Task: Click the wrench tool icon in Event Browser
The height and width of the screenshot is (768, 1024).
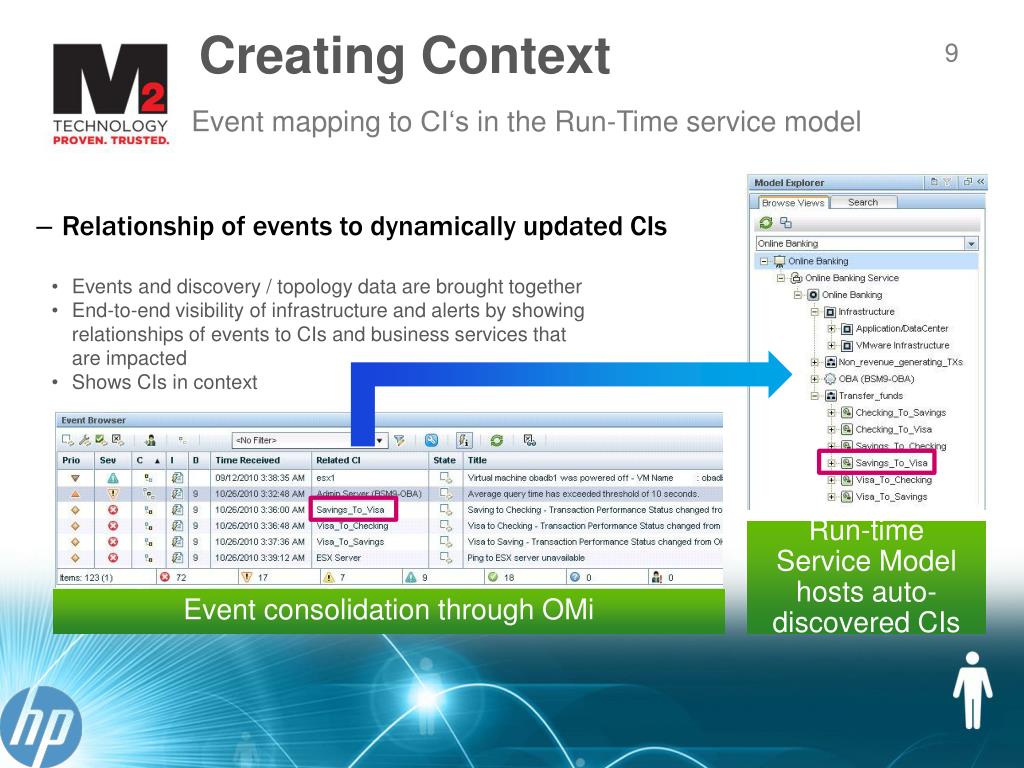Action: pyautogui.click(x=85, y=440)
